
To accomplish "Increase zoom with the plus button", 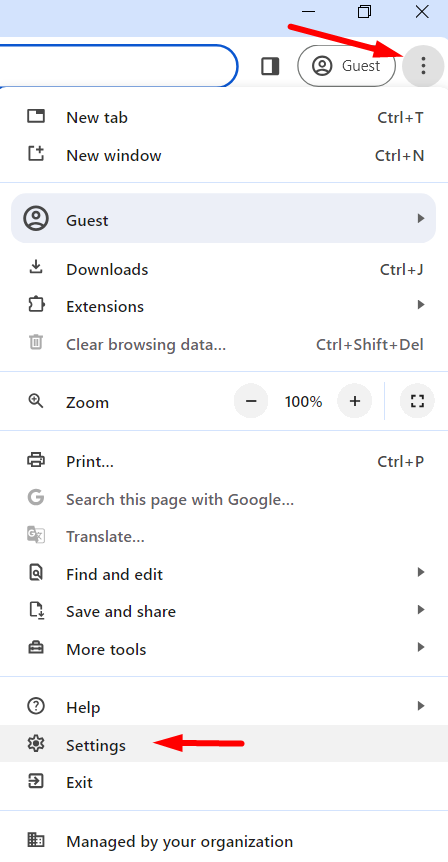I will pyautogui.click(x=355, y=401).
